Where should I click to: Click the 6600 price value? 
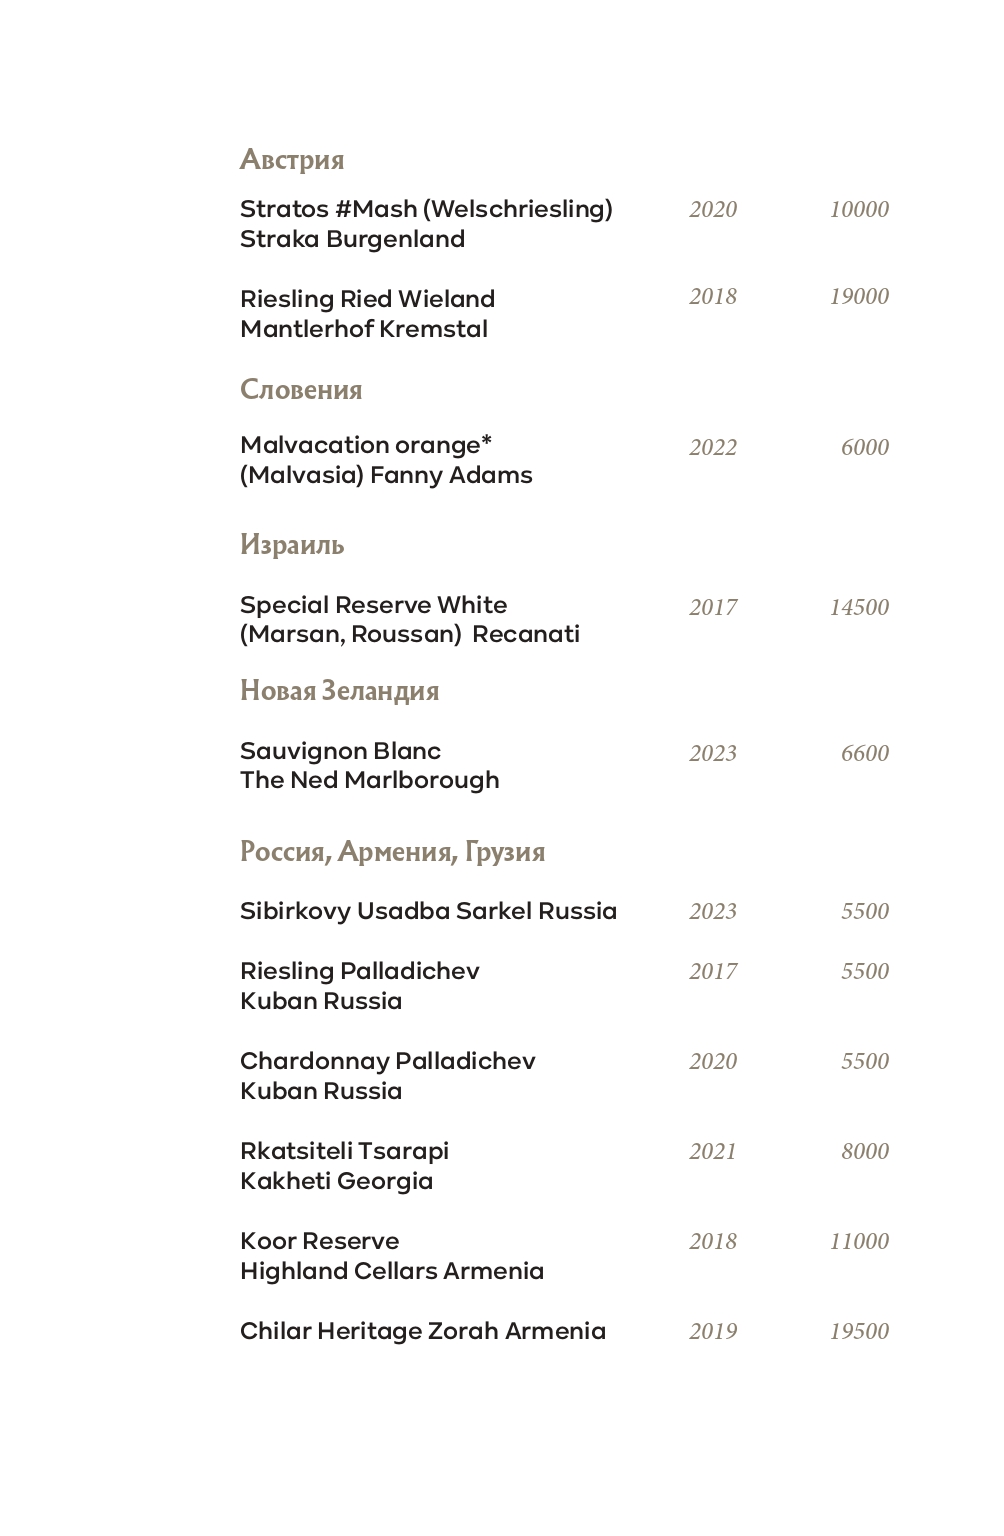(x=864, y=753)
